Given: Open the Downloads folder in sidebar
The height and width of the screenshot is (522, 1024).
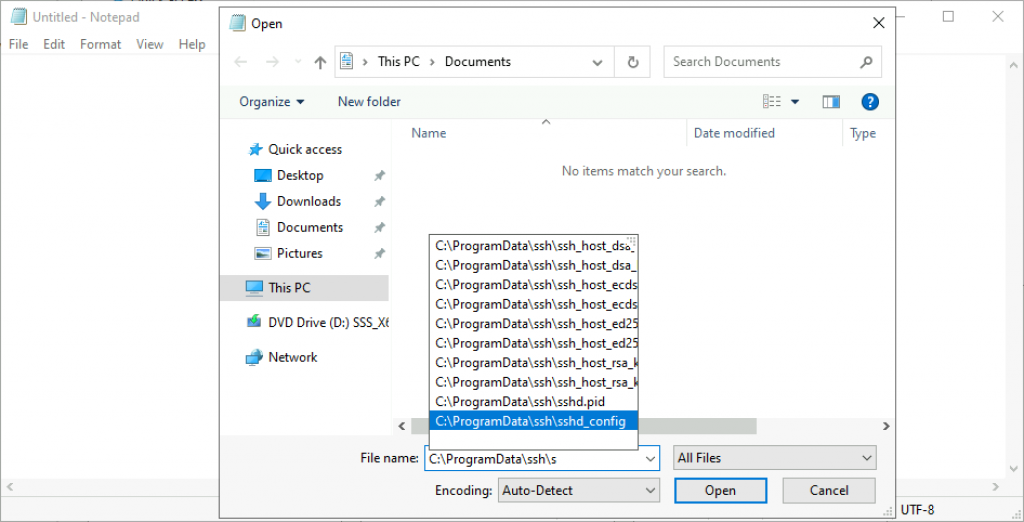Looking at the screenshot, I should point(308,201).
